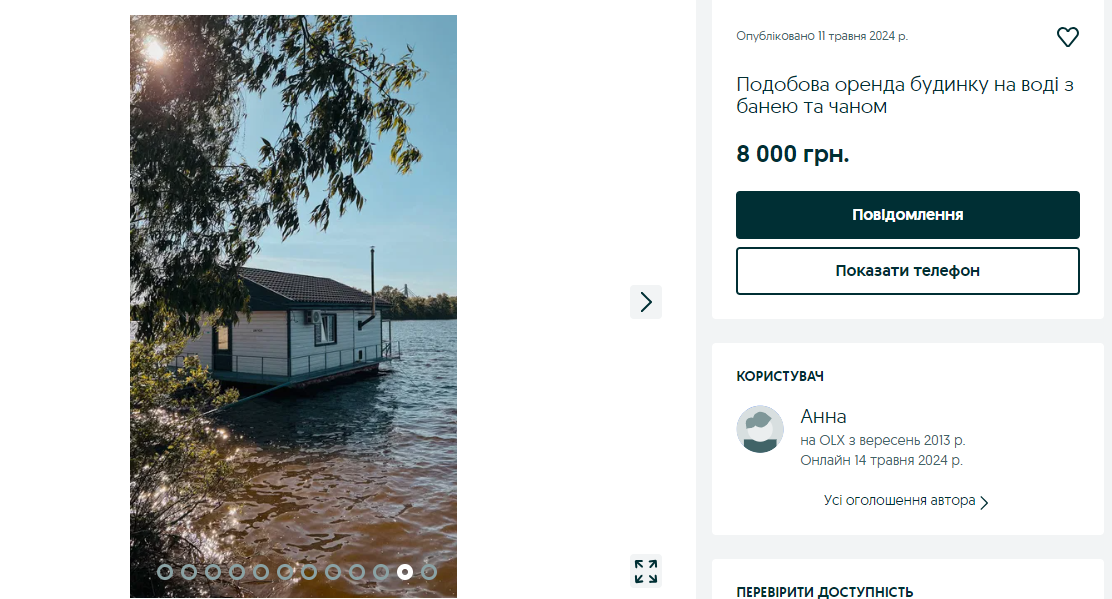Click the houseboat listing photo
Screen dimensions: 1112x599
293,300
